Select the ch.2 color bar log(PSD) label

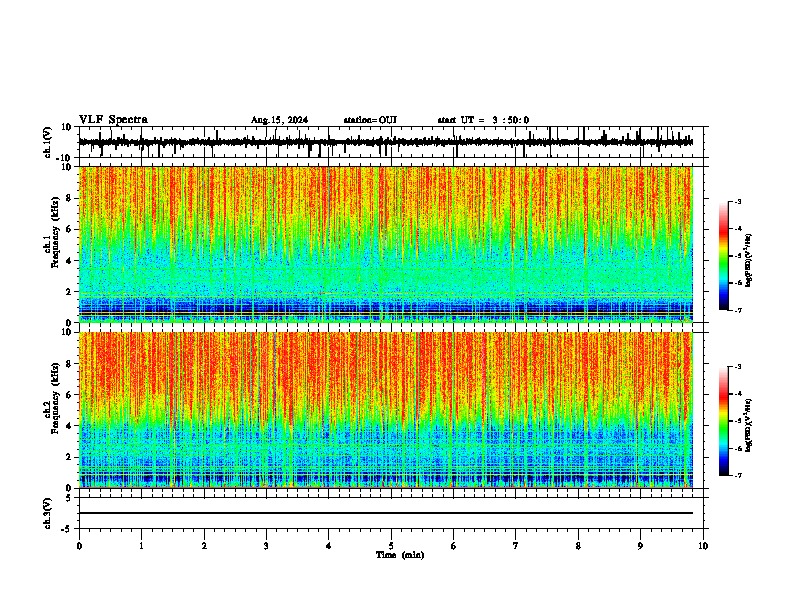click(749, 425)
